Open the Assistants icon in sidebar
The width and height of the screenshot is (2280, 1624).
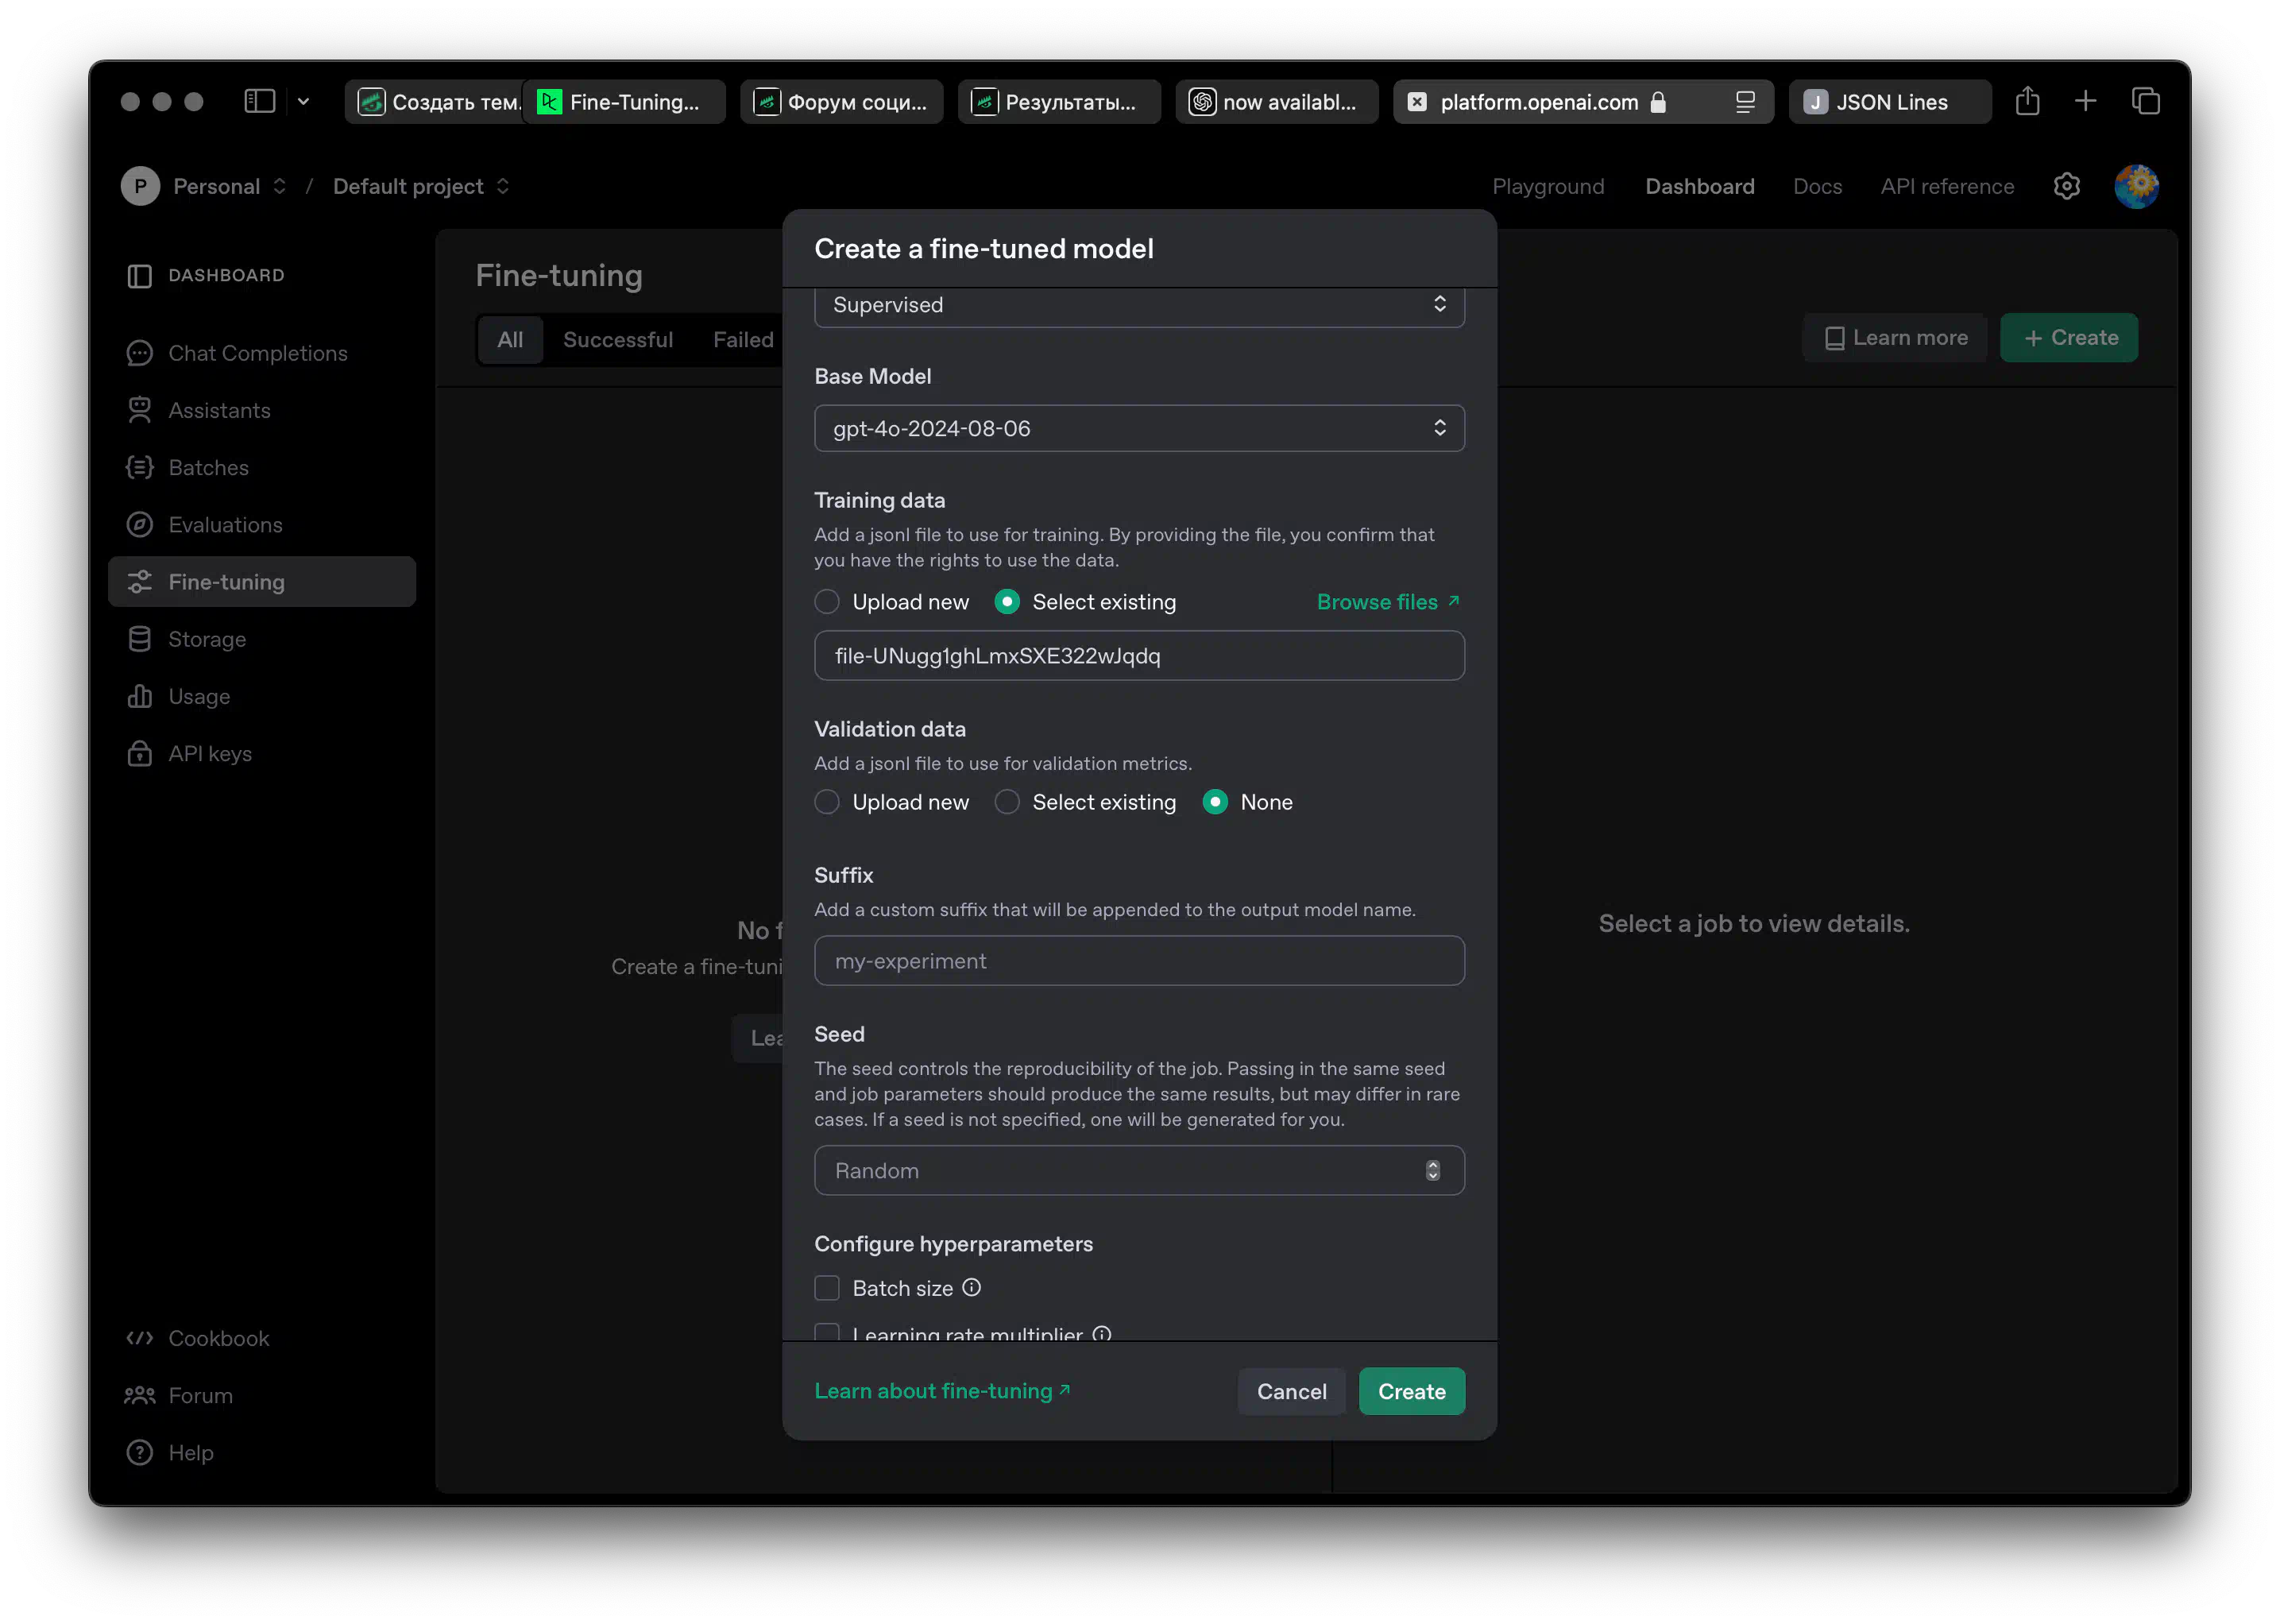point(139,410)
